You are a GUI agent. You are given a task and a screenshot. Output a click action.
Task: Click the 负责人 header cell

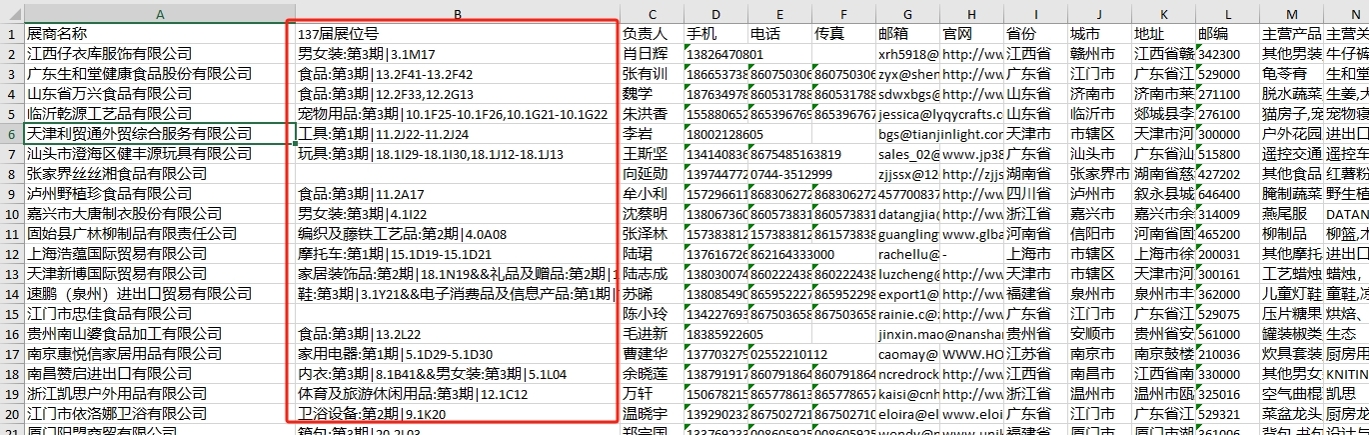point(651,33)
